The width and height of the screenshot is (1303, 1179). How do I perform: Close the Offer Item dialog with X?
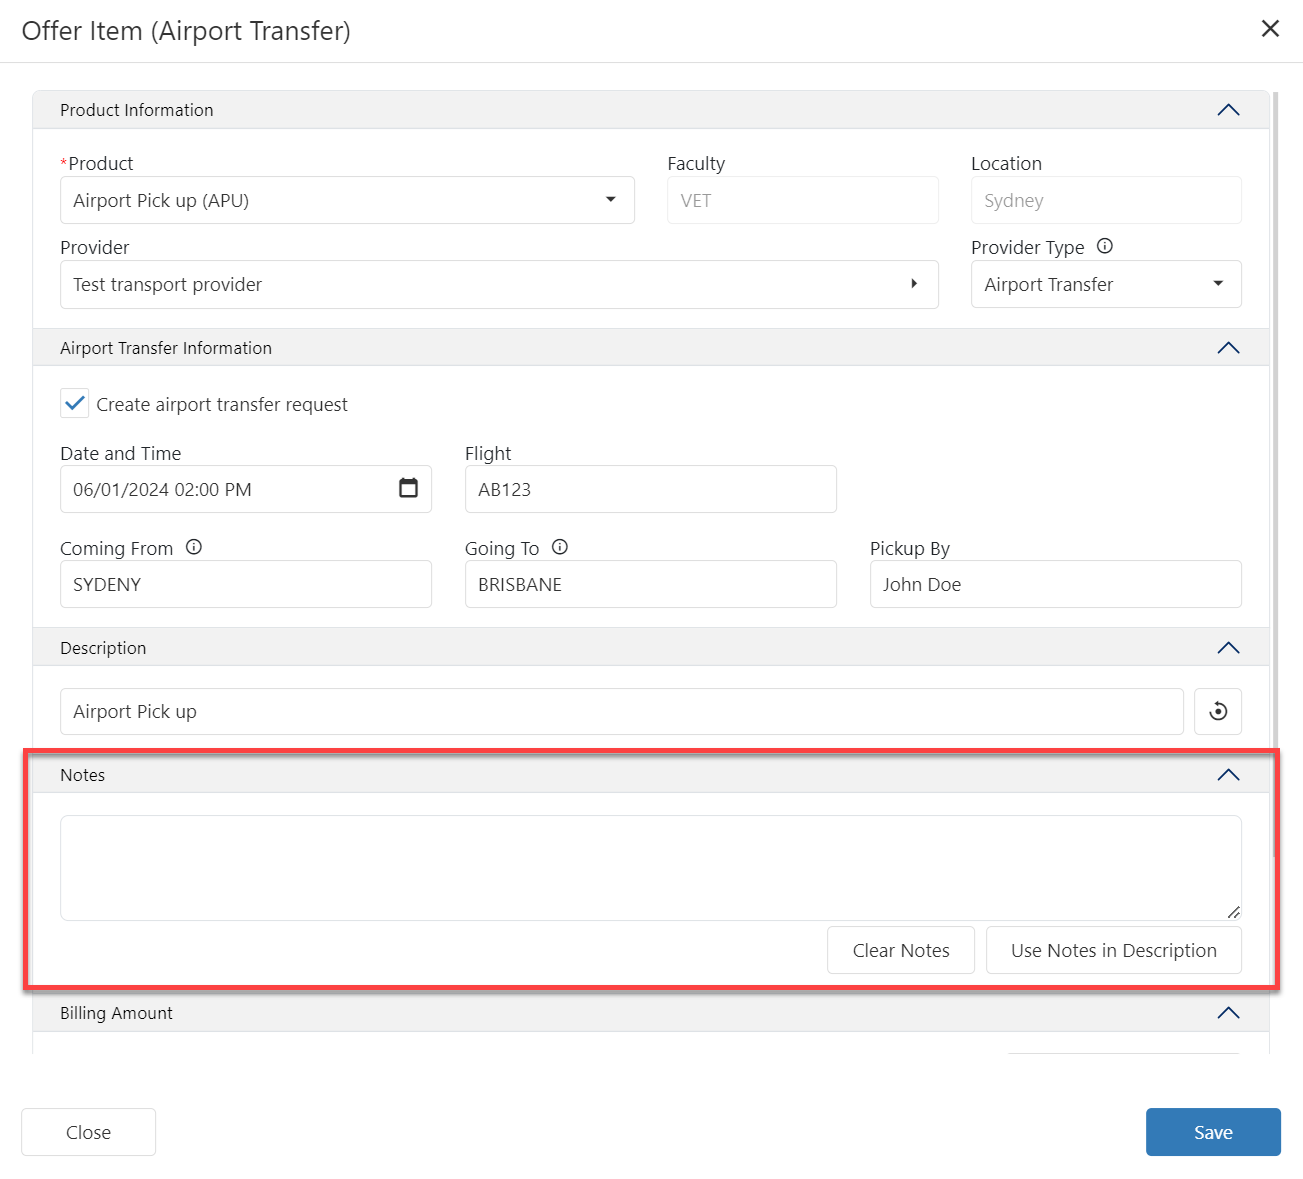pos(1270,29)
